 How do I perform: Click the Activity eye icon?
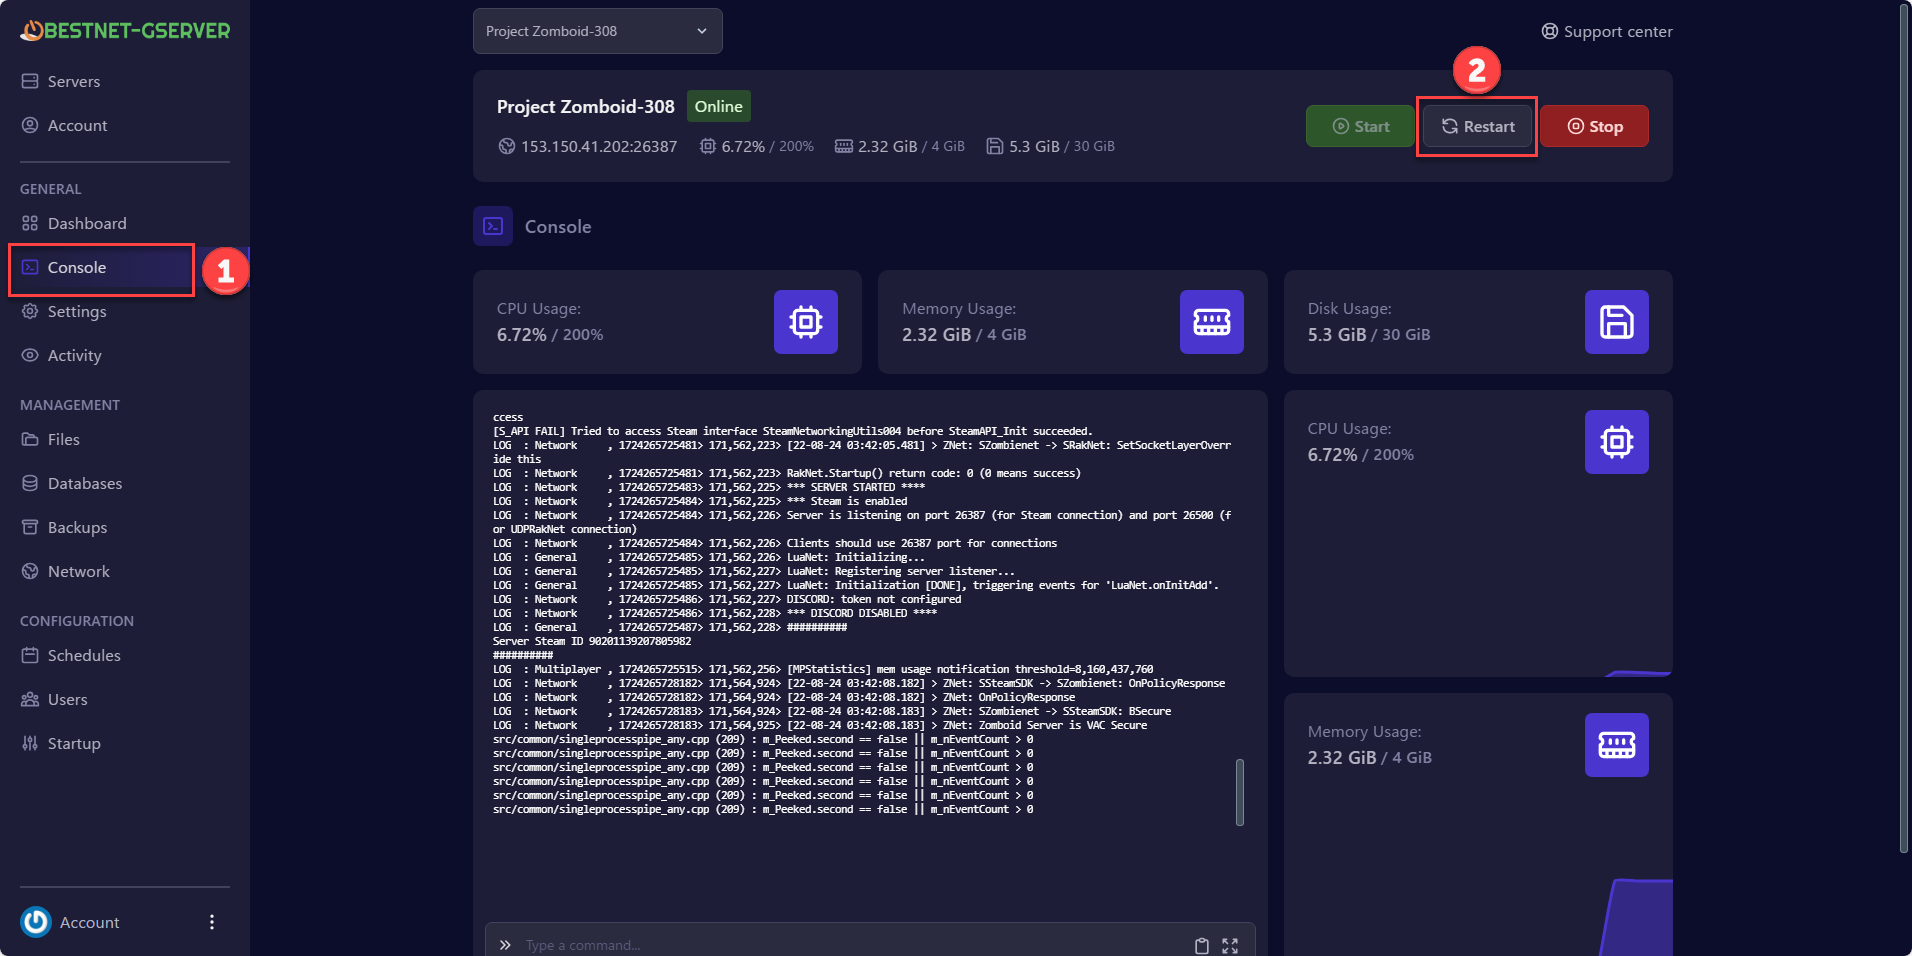[x=30, y=355]
